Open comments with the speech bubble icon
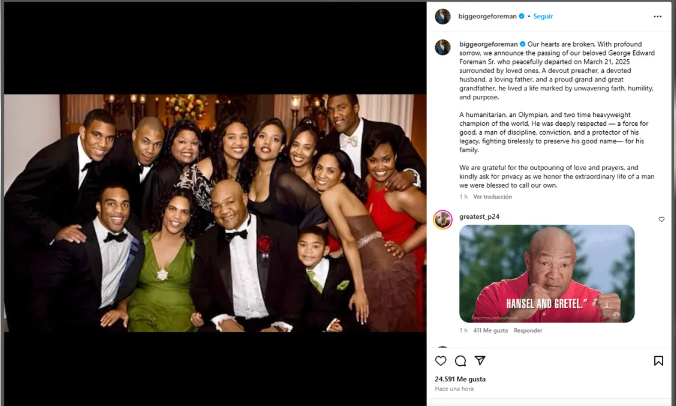This screenshot has width=676, height=406. [x=460, y=361]
